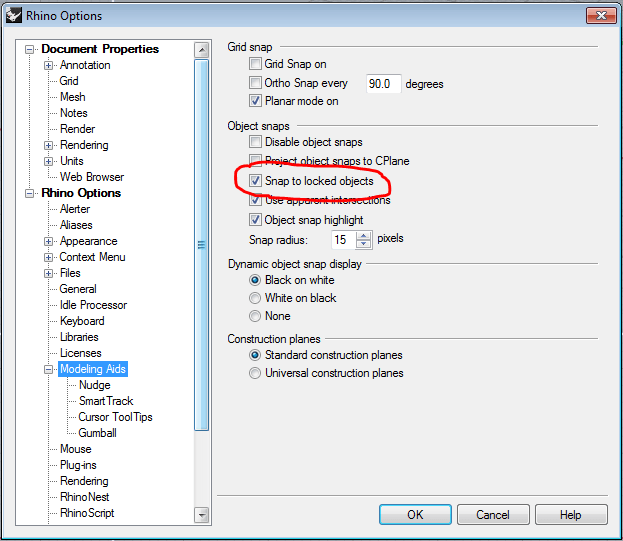Select Universal construction planes
This screenshot has height=541, width=623.
255,373
